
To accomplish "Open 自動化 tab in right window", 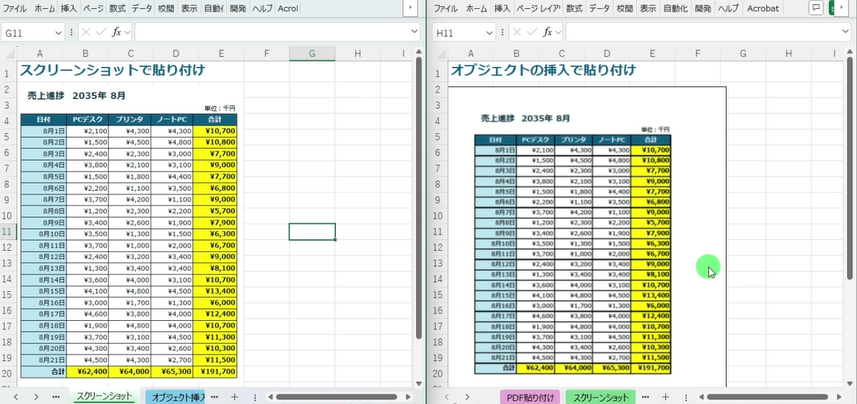I will click(x=676, y=8).
